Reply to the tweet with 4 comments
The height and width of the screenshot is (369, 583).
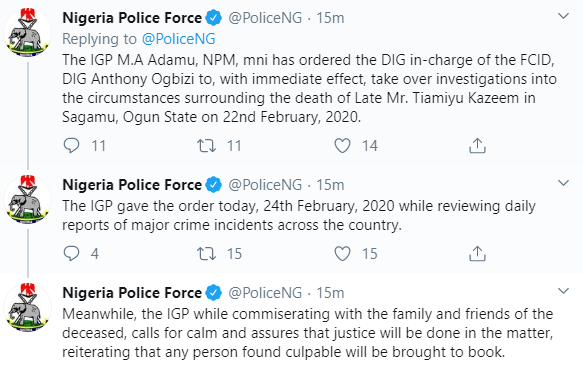click(71, 253)
